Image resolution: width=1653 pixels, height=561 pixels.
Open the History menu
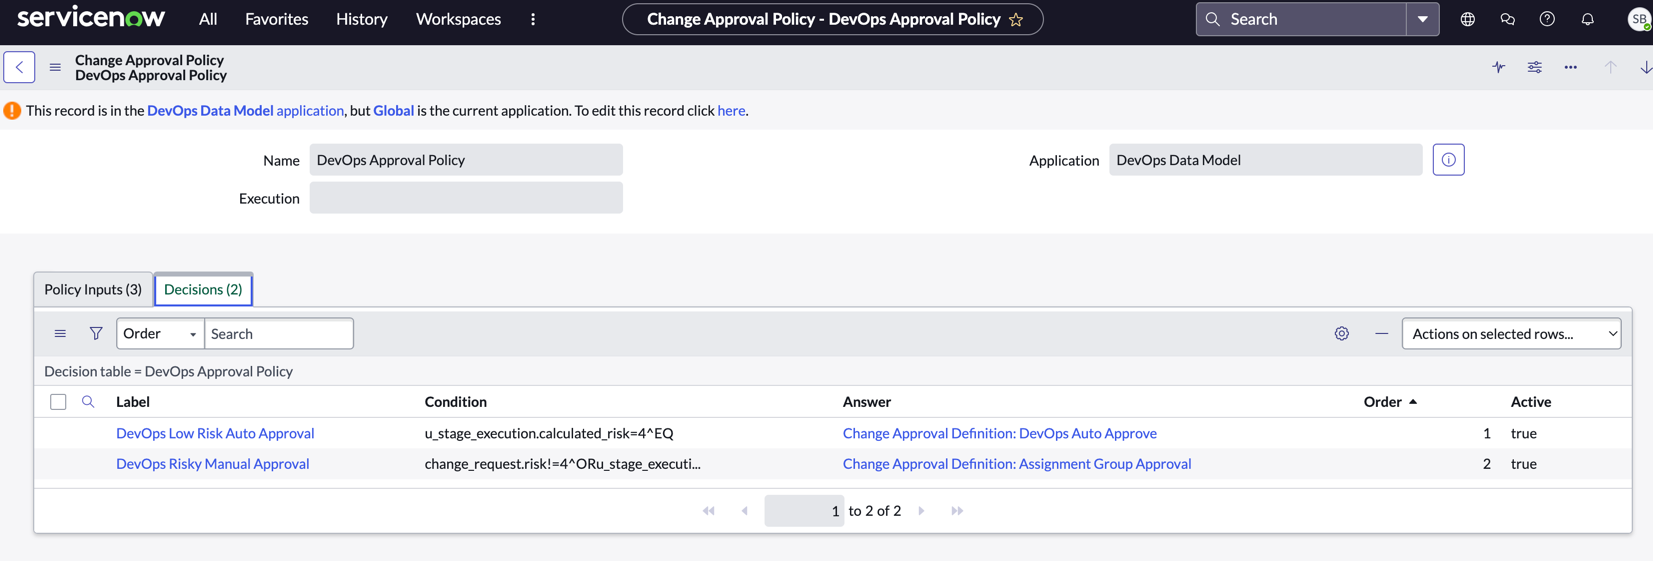pos(361,19)
